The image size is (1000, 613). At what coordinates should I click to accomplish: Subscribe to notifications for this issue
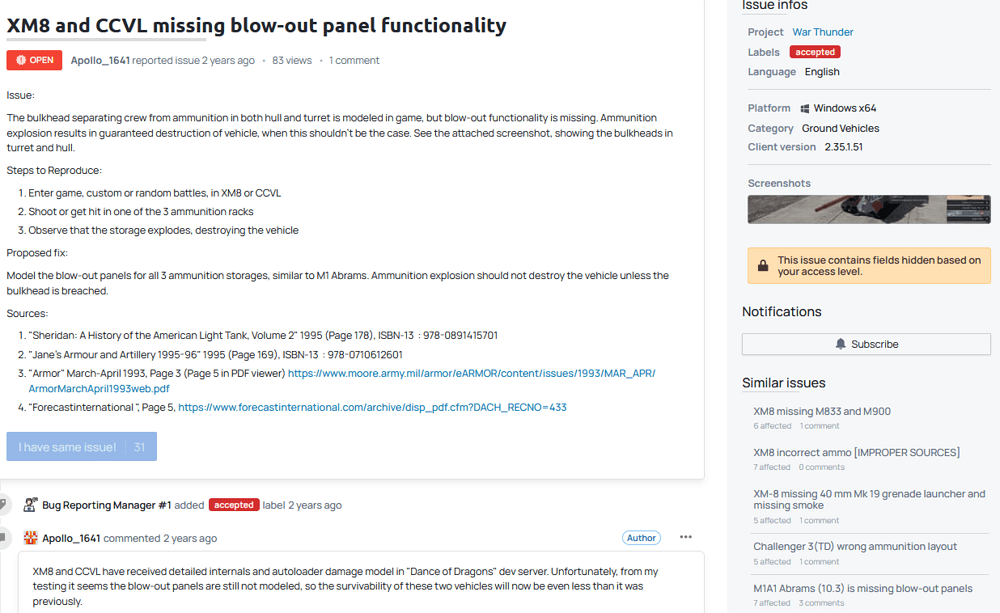(x=866, y=344)
